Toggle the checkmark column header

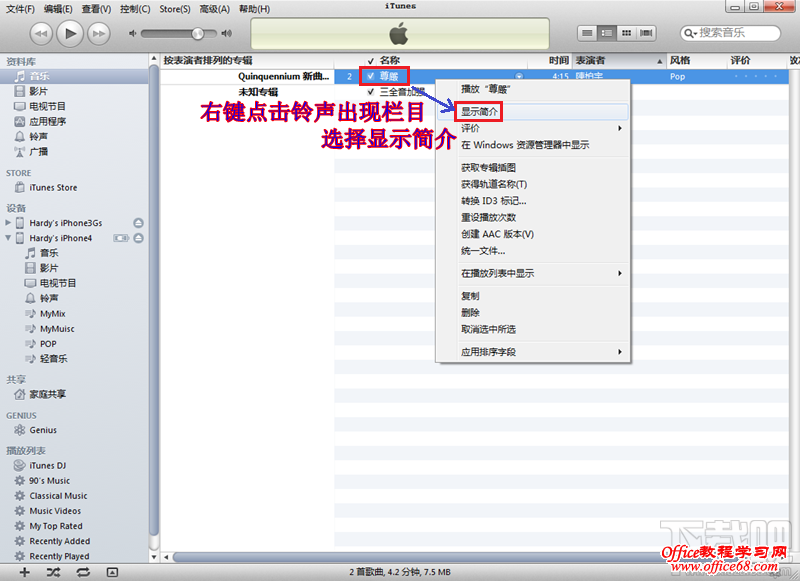(x=371, y=61)
